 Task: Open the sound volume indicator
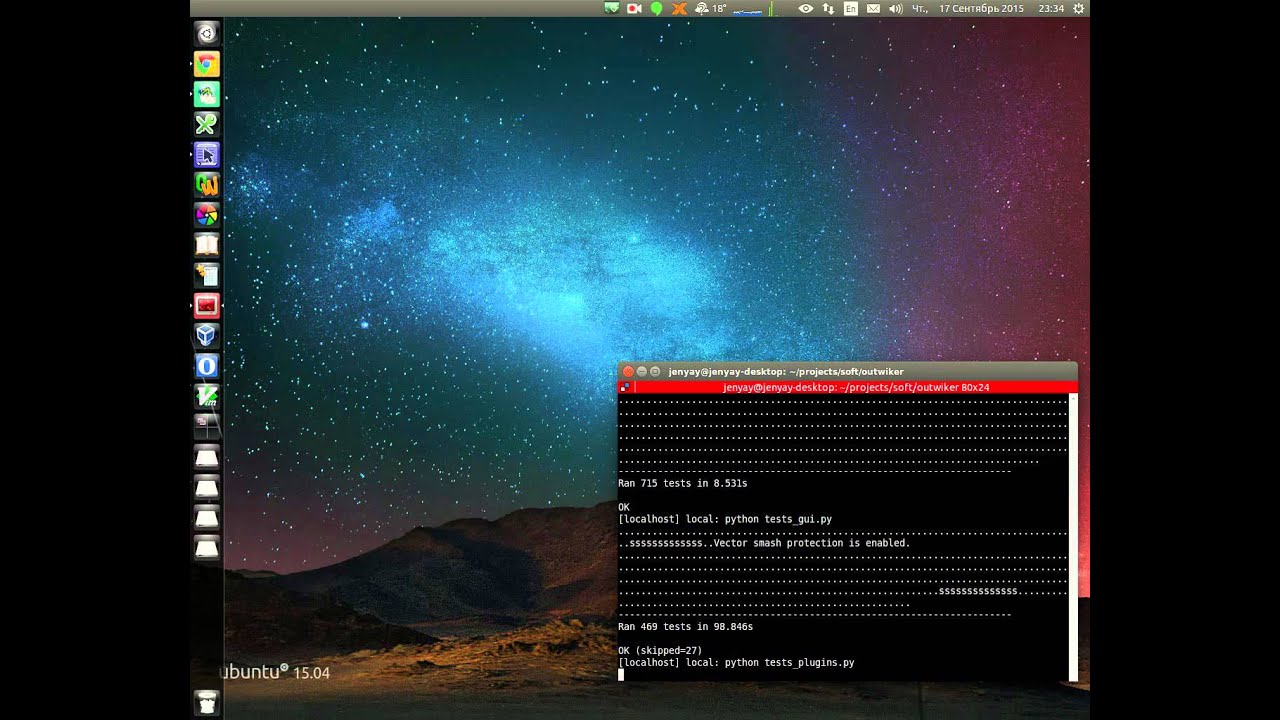[895, 8]
